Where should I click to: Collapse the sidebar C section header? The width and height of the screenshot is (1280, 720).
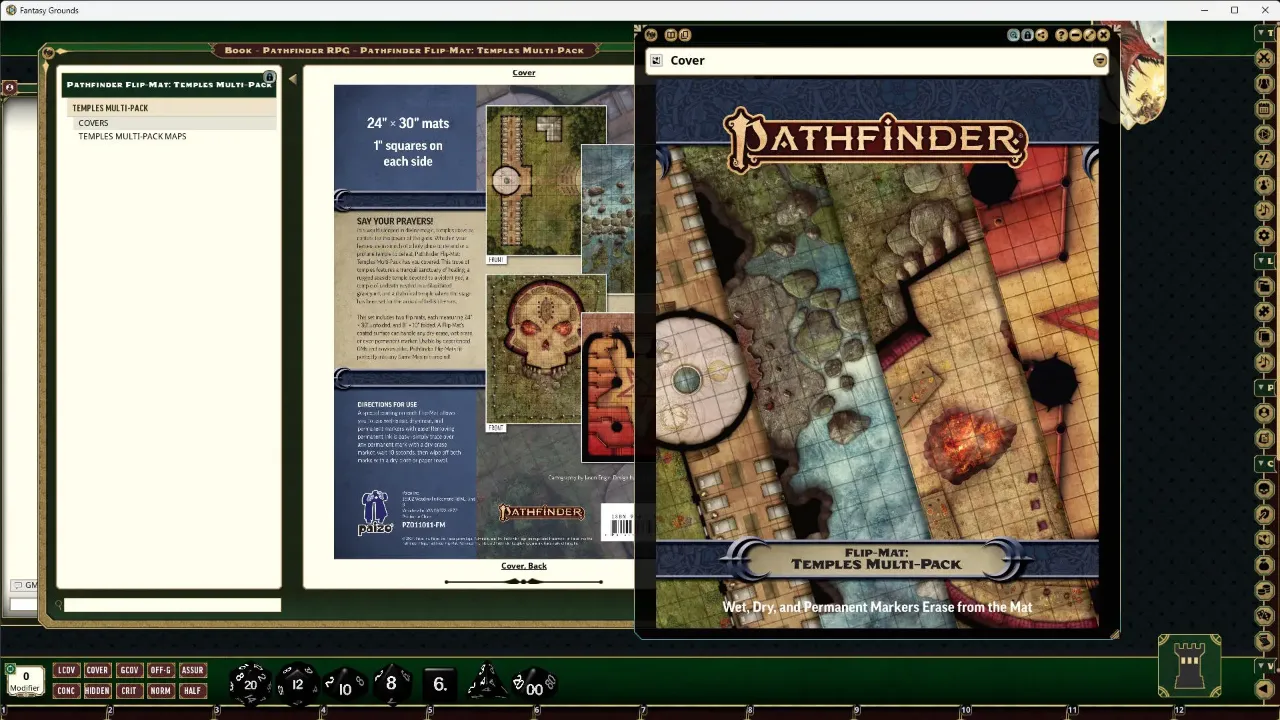pos(1265,463)
